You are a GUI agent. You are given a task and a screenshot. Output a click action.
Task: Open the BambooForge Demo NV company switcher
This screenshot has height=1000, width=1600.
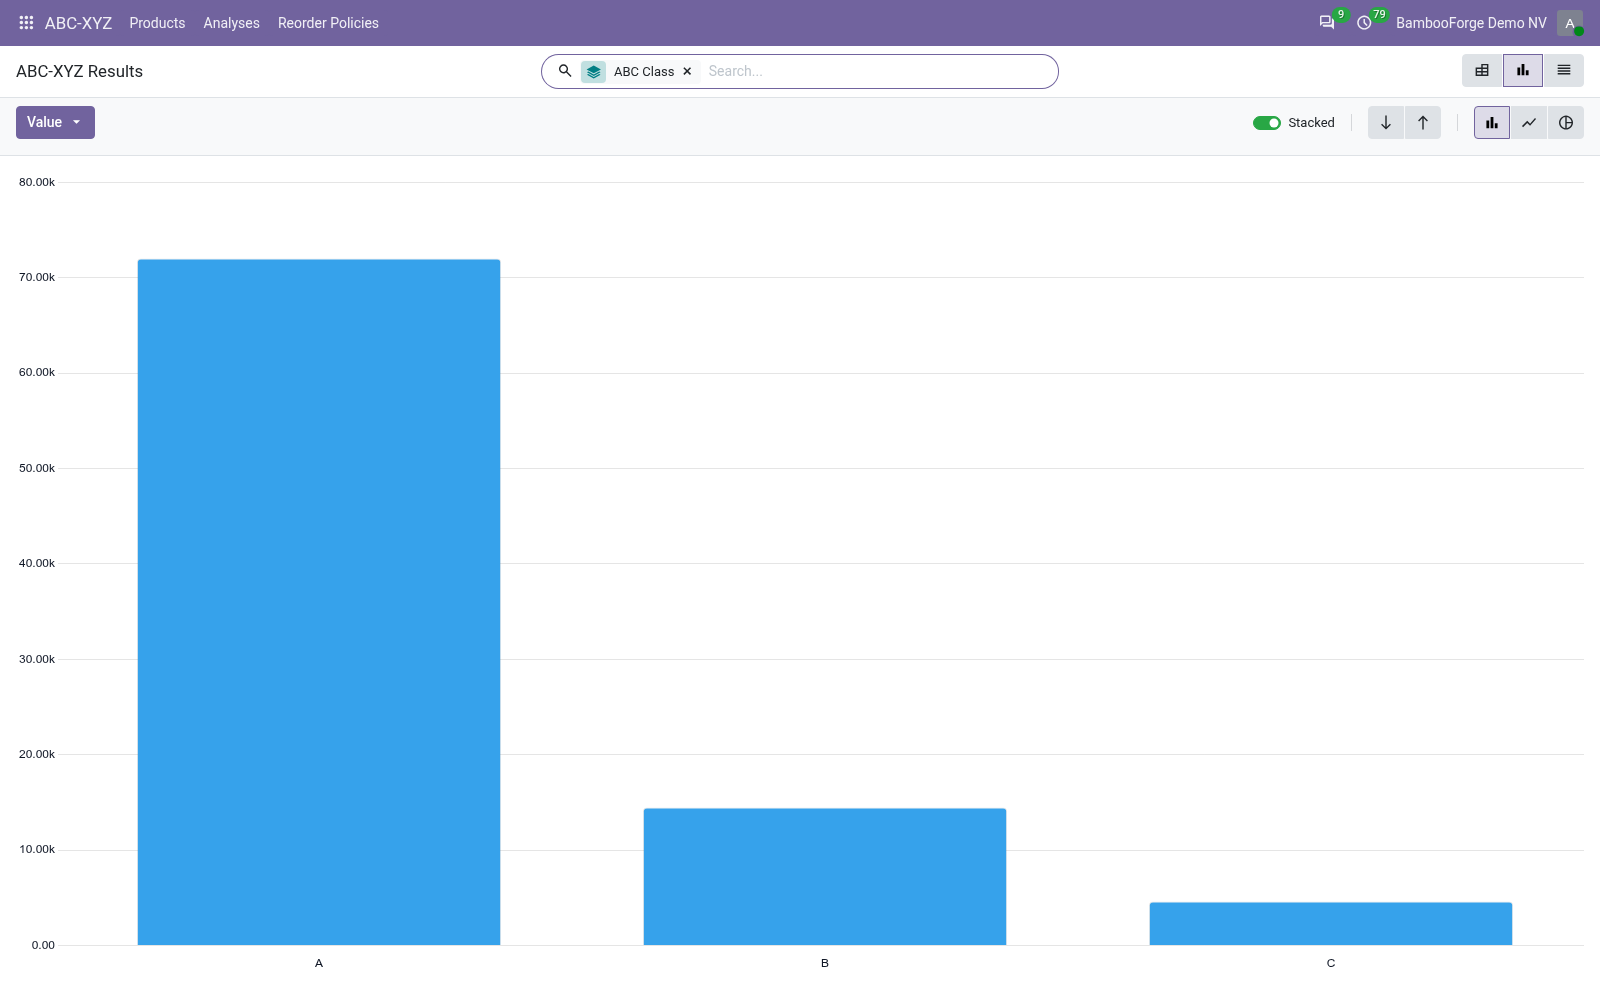pyautogui.click(x=1471, y=23)
